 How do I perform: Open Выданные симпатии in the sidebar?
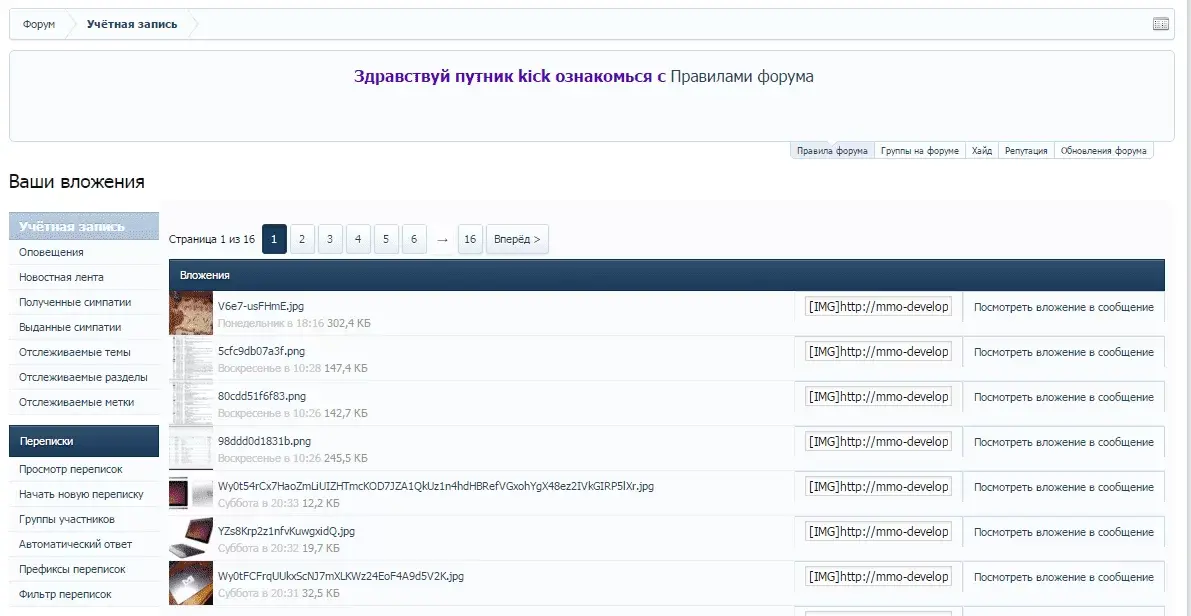click(x=84, y=327)
